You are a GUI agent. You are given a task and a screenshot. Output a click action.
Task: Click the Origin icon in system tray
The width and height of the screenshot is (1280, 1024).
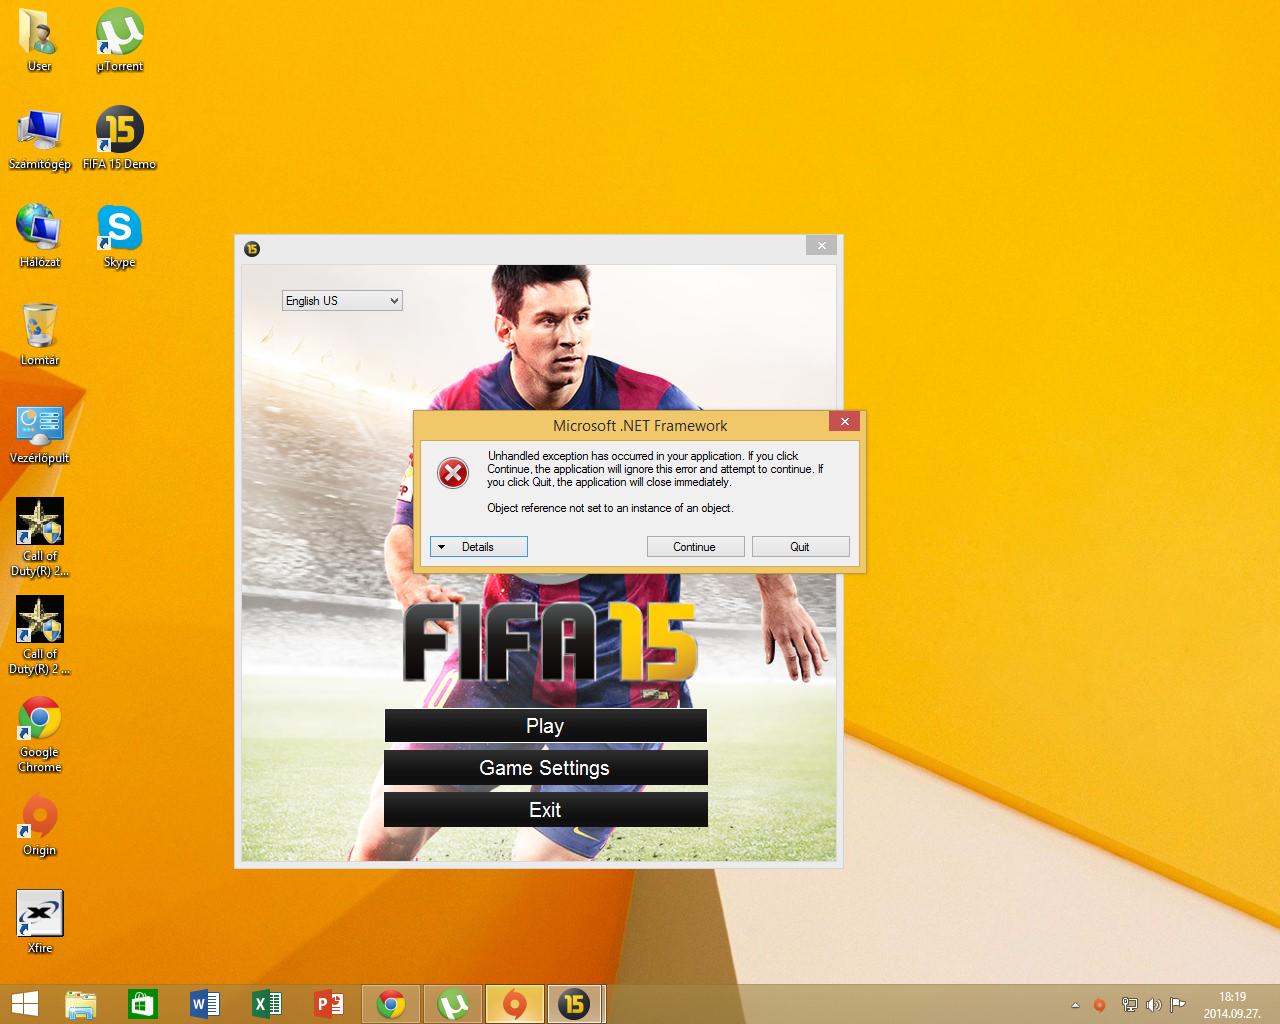1099,1005
